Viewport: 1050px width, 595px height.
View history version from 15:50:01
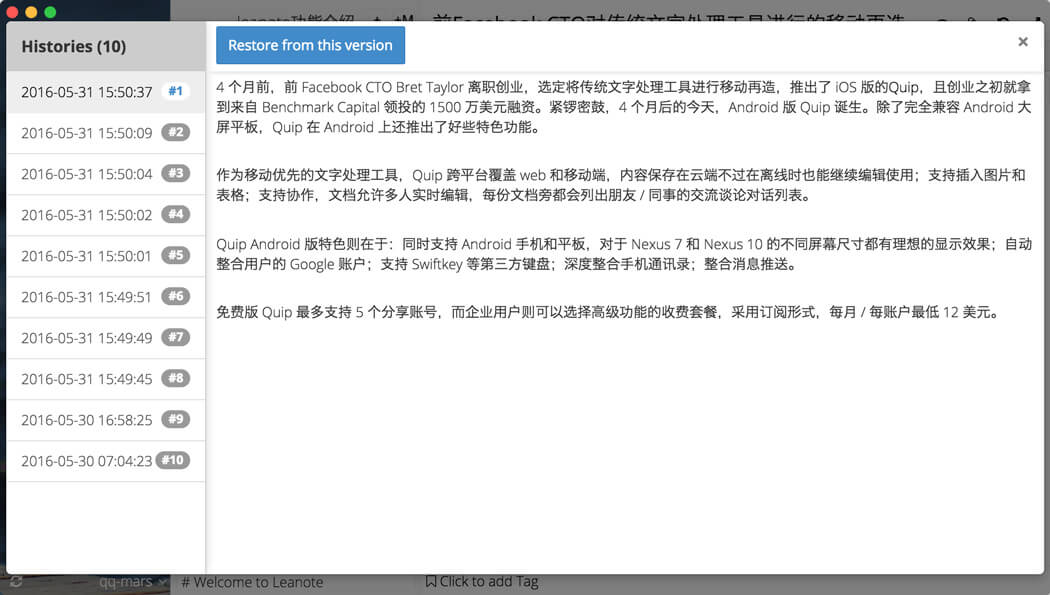[x=87, y=256]
